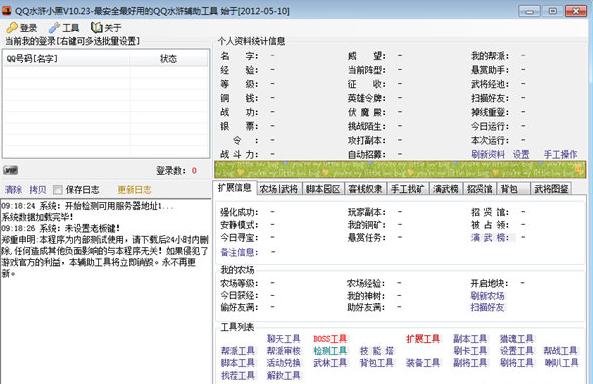The width and height of the screenshot is (593, 384).
Task: Open the 武林工具 link
Action: 330,363
